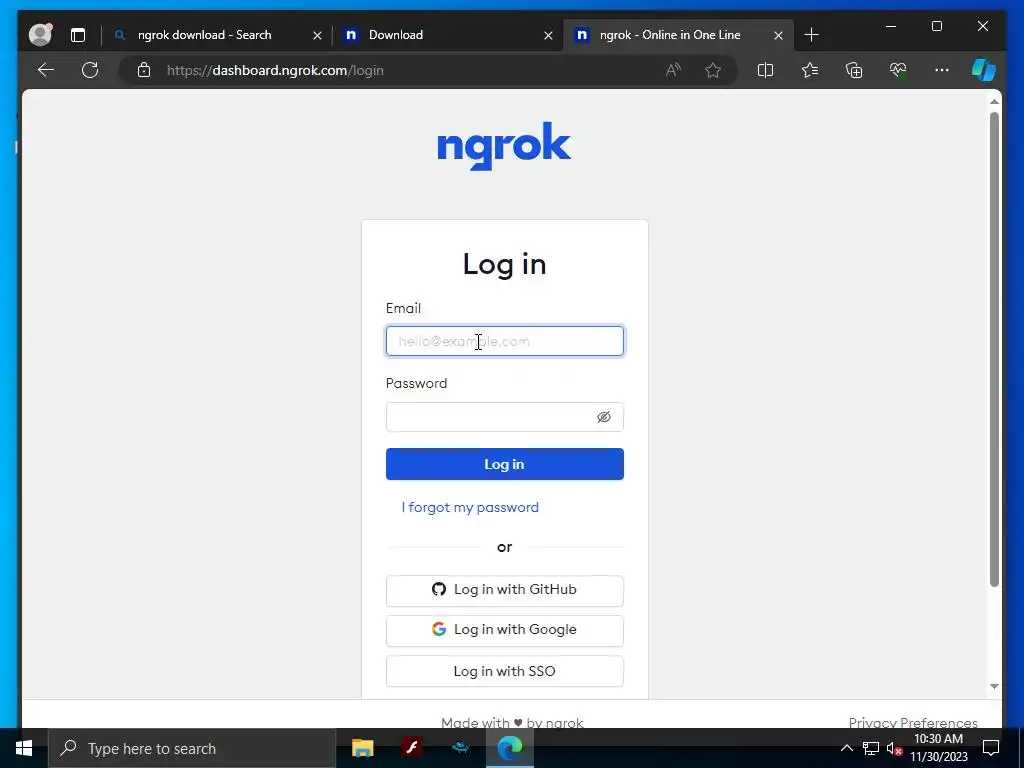Close the Download tab
The width and height of the screenshot is (1024, 768).
point(549,35)
